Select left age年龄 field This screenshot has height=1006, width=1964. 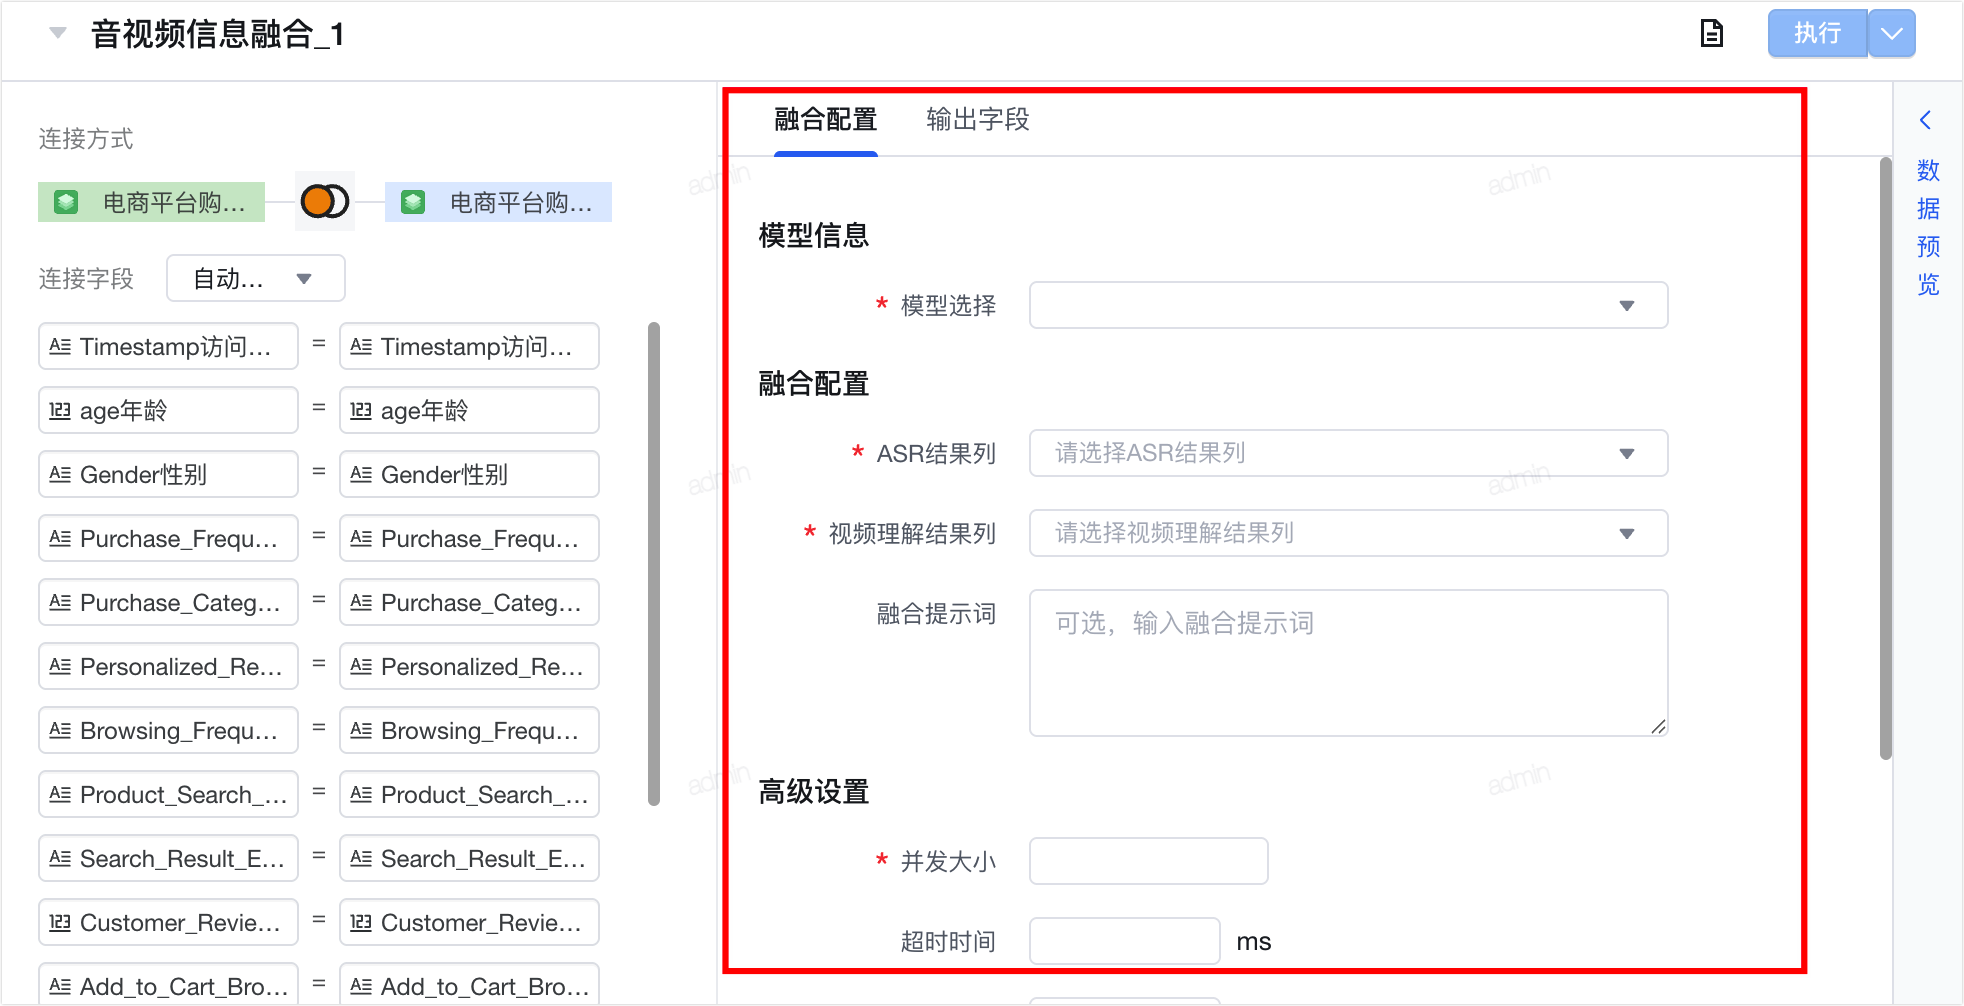(168, 410)
